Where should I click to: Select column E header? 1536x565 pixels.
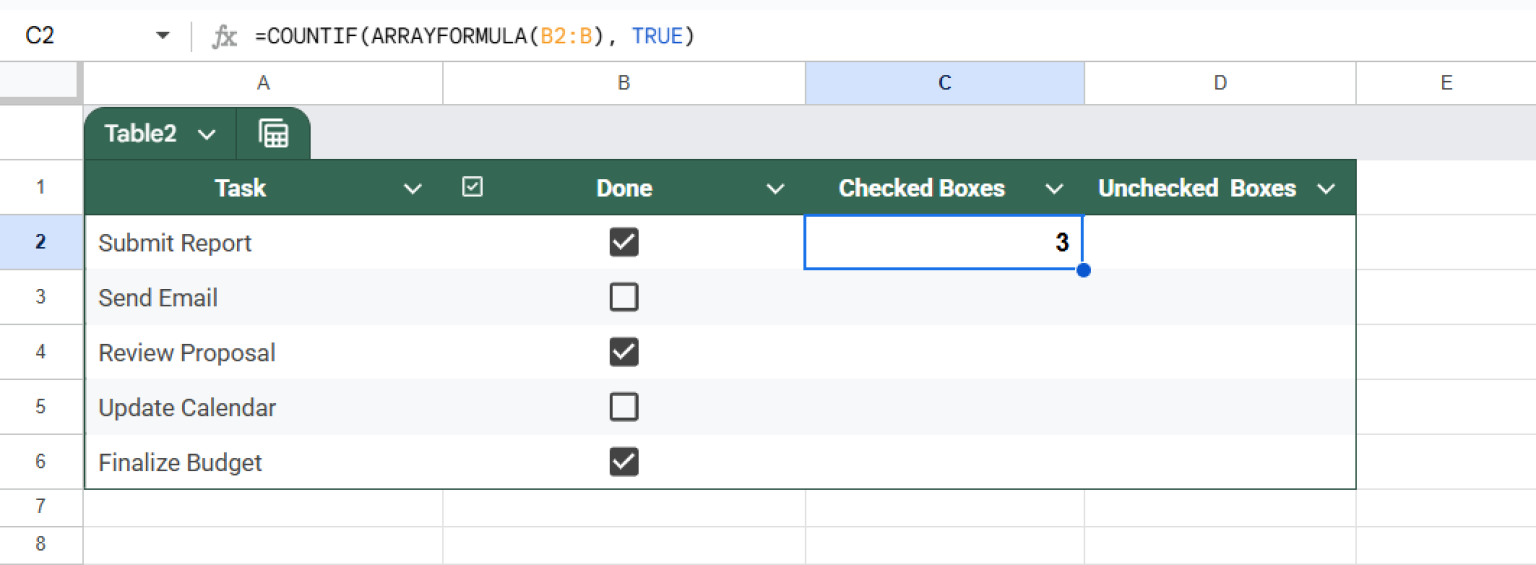pyautogui.click(x=1445, y=84)
